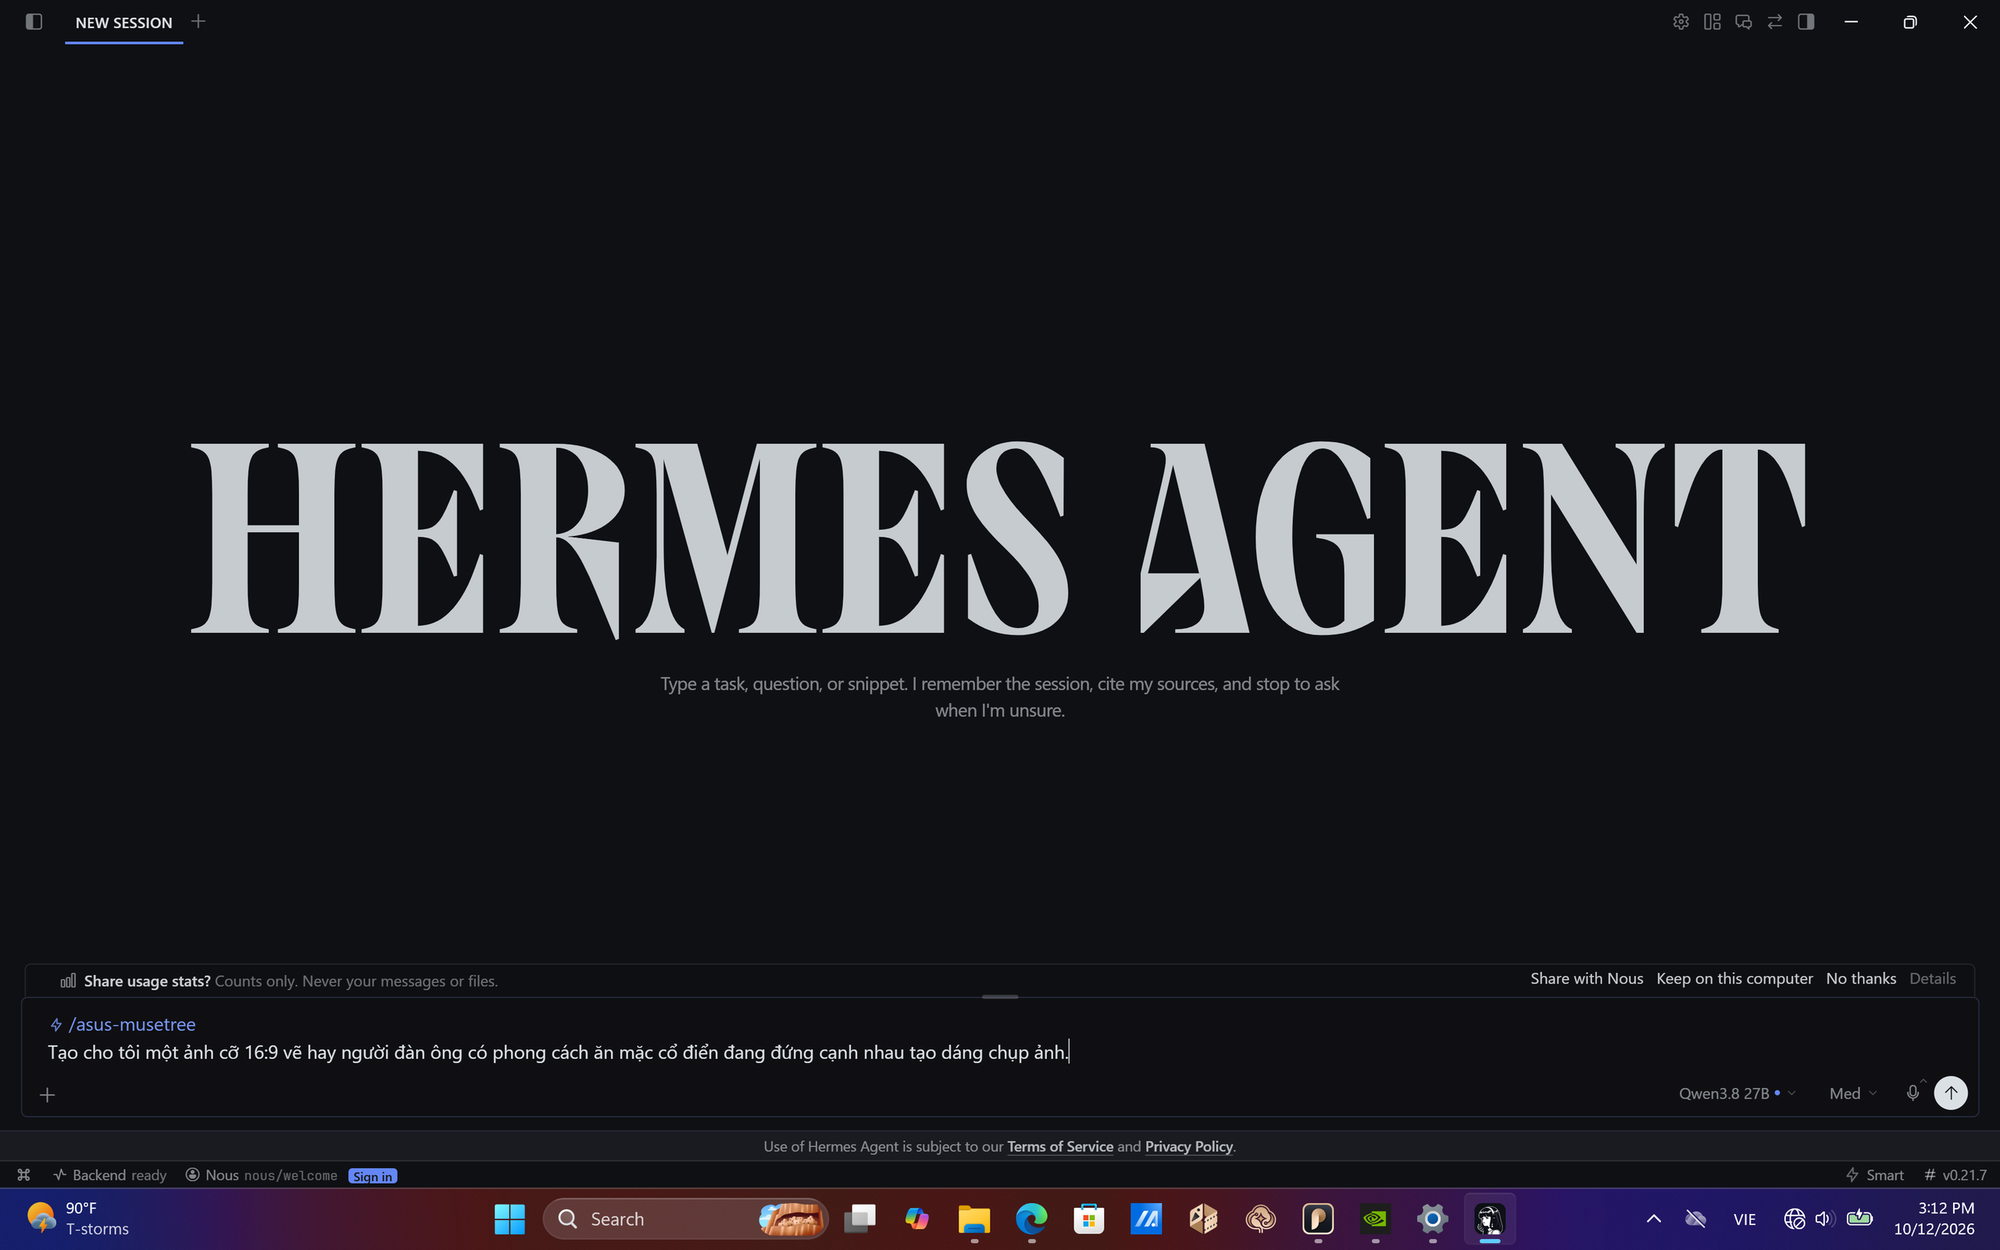Toggle the right sidebar panel icon
Screen dimensions: 2000x1250
1806,22
